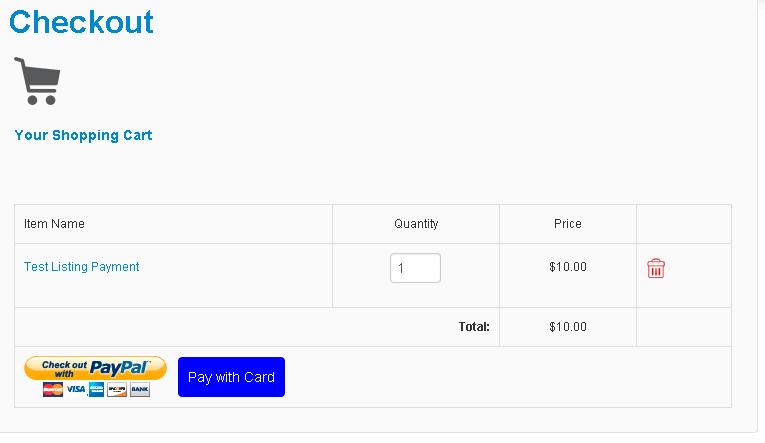Click the Checkout page heading
The width and height of the screenshot is (765, 443).
tap(81, 22)
